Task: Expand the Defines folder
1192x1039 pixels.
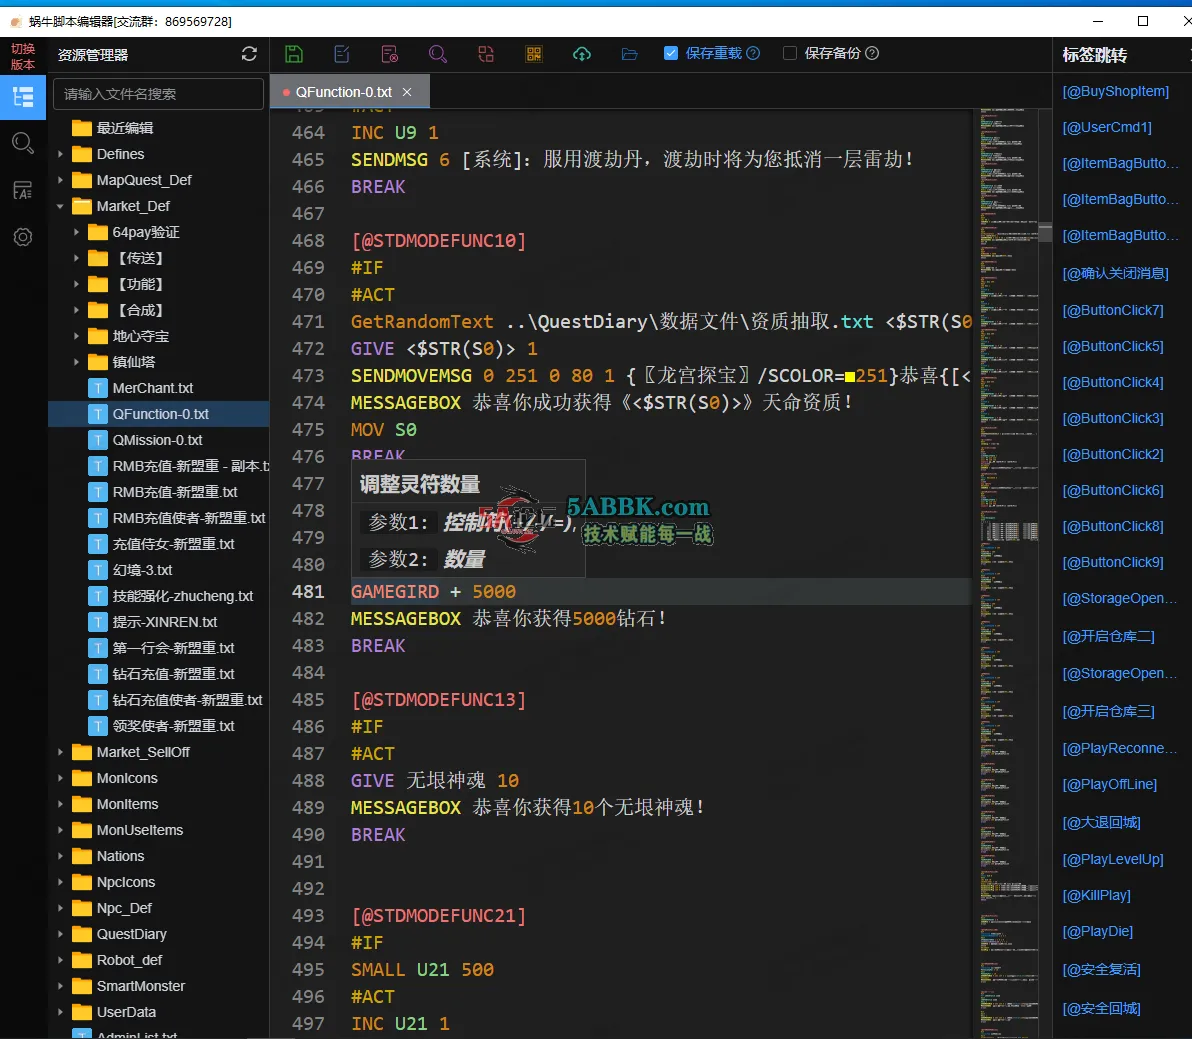Action: tap(60, 154)
